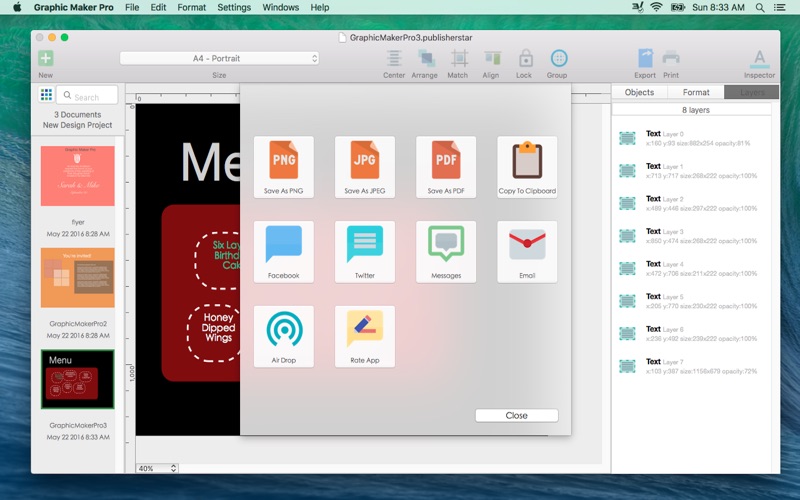Select Text Layer 4 row
The height and width of the screenshot is (500, 800).
point(692,268)
